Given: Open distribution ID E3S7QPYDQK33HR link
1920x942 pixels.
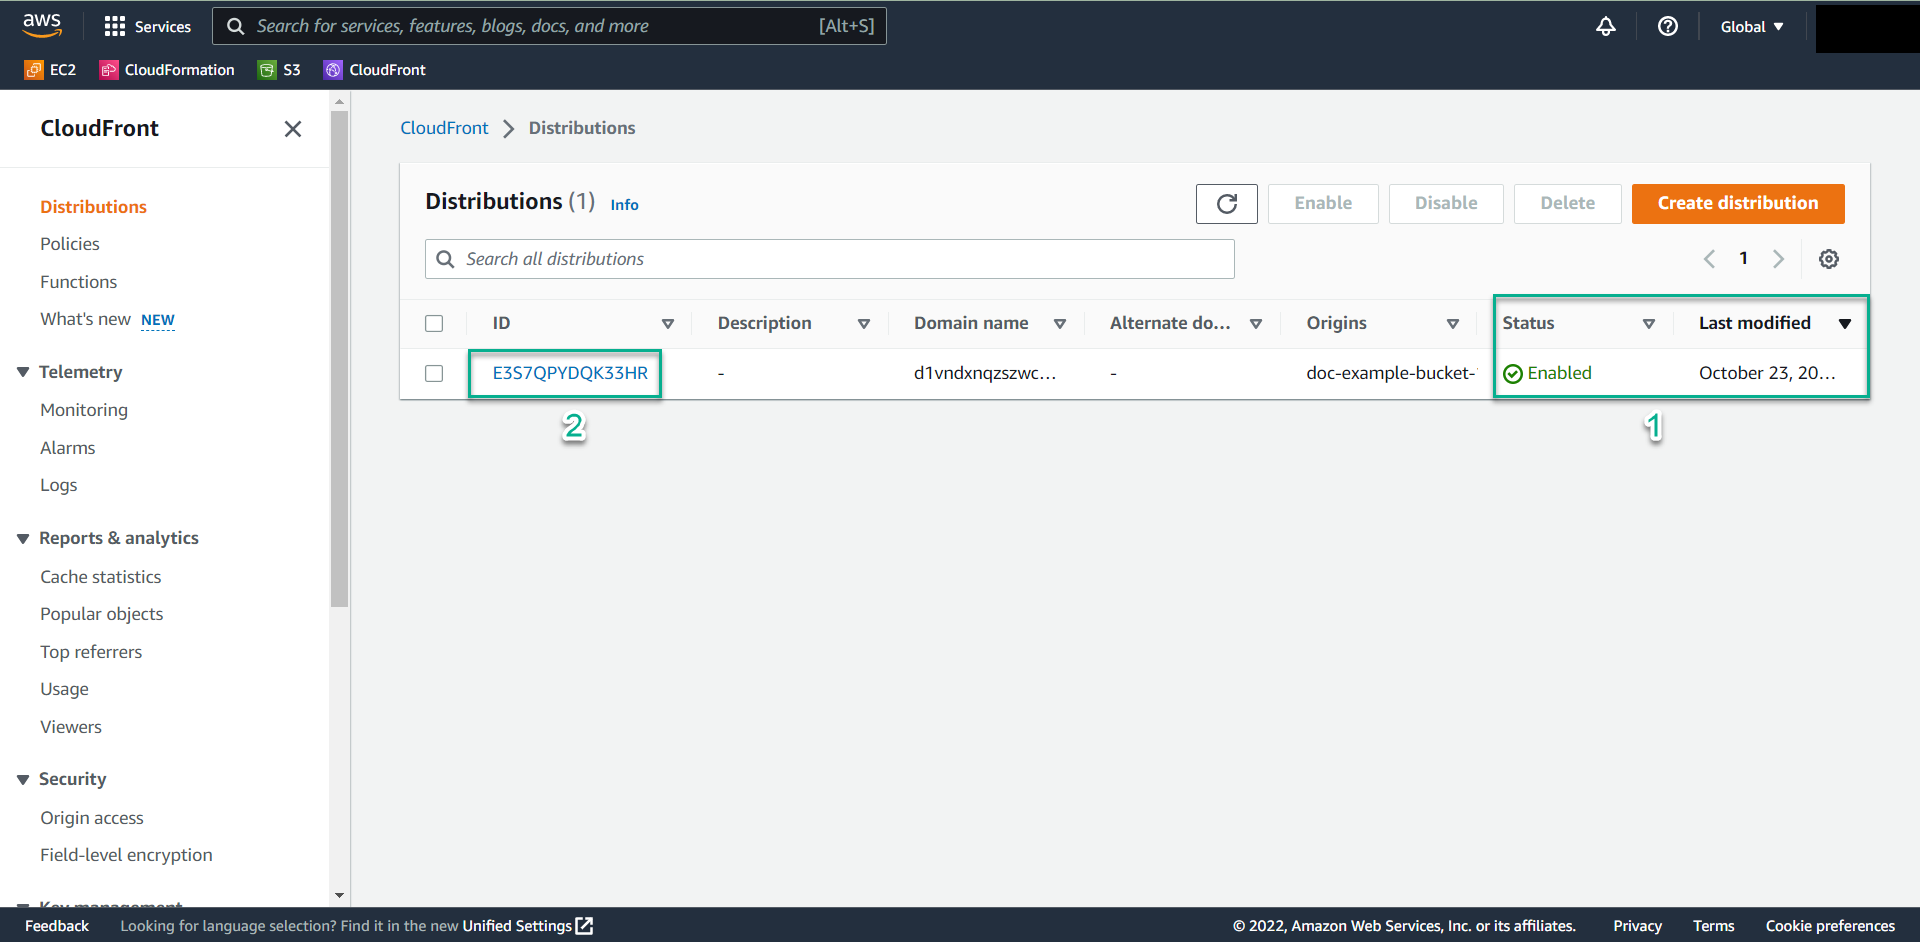Looking at the screenshot, I should [x=569, y=373].
